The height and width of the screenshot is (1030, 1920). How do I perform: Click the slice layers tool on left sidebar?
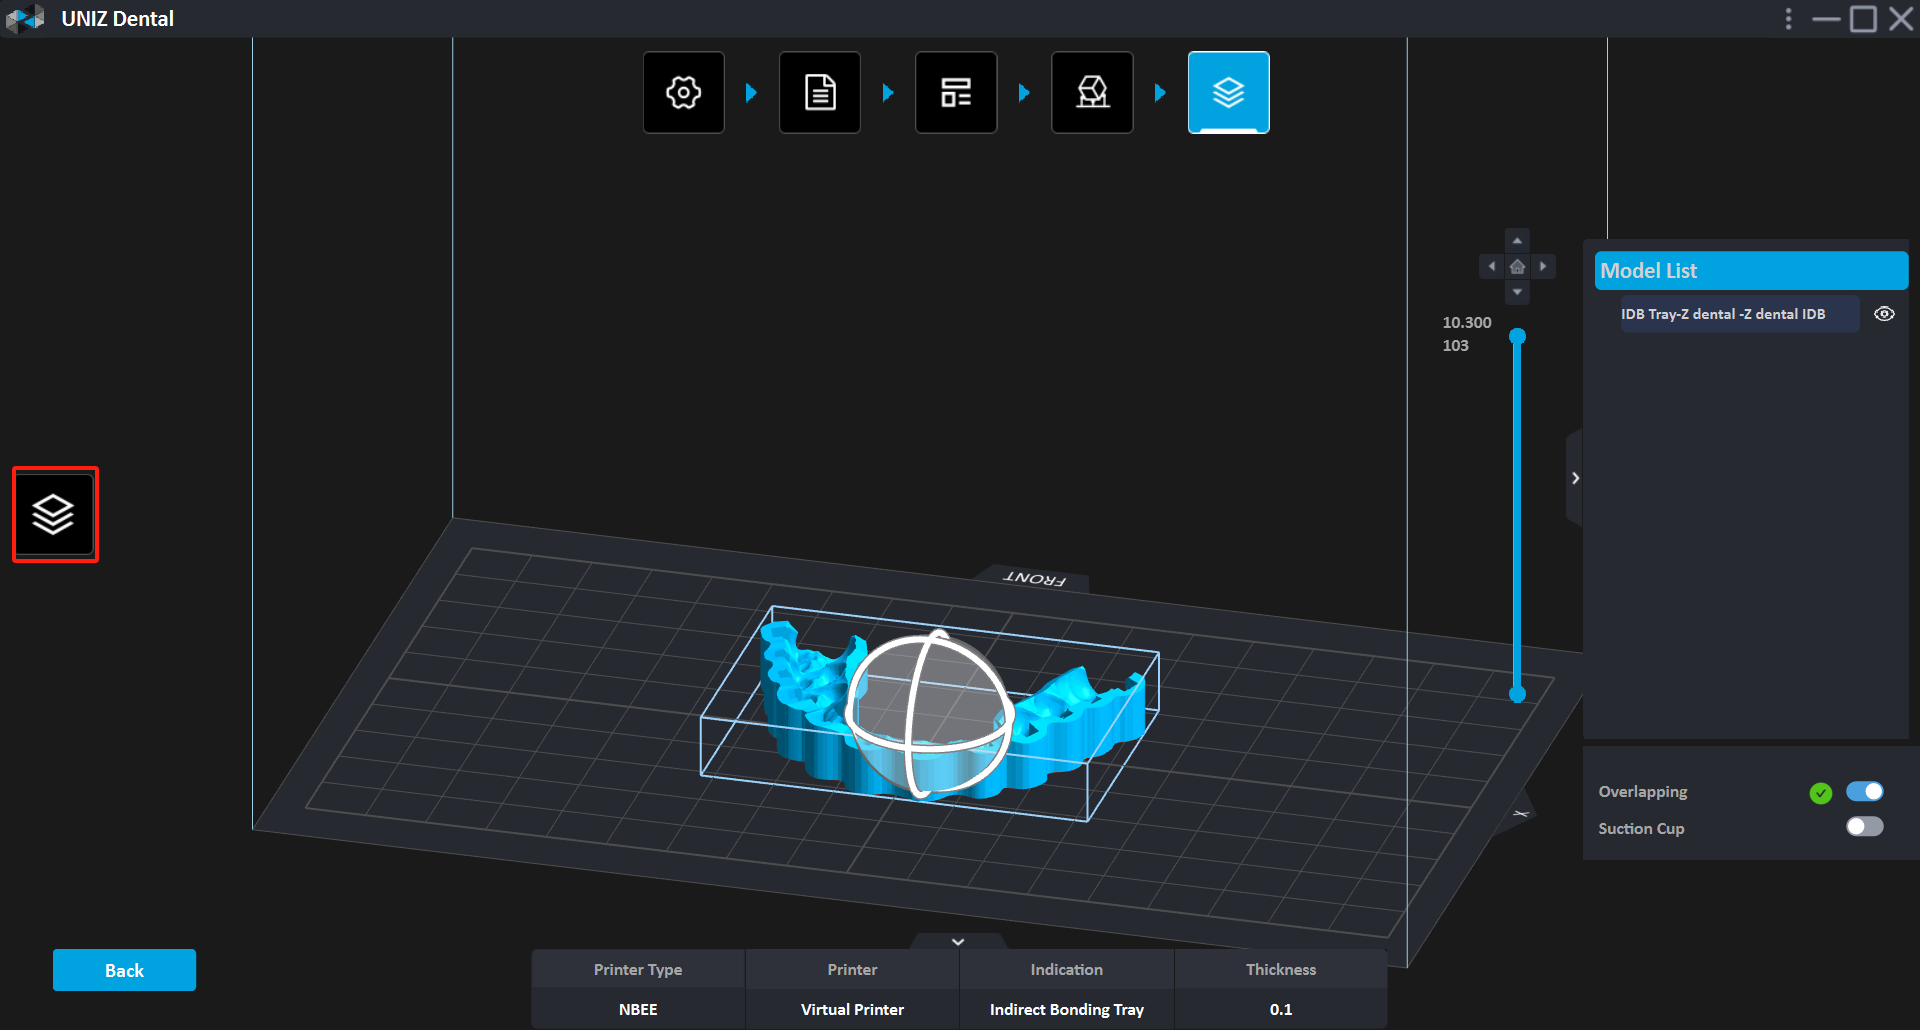[x=54, y=515]
